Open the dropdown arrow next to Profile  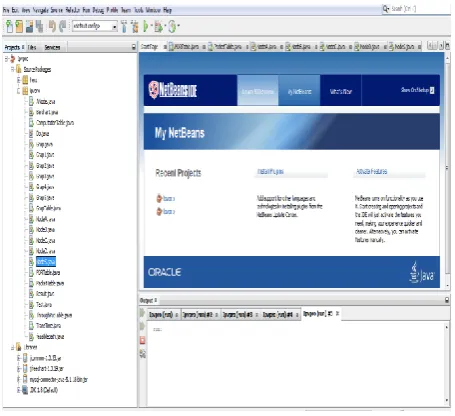178,26
